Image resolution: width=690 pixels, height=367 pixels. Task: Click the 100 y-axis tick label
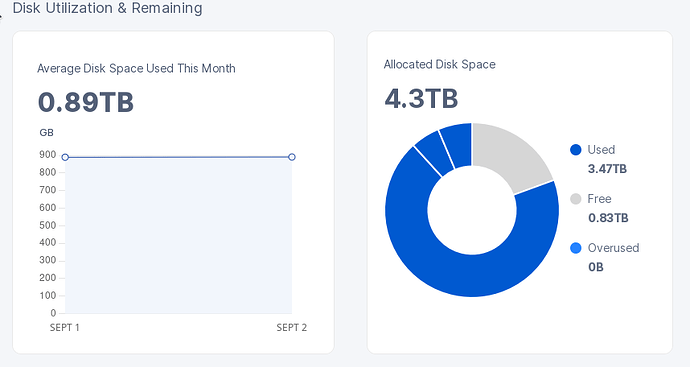48,296
